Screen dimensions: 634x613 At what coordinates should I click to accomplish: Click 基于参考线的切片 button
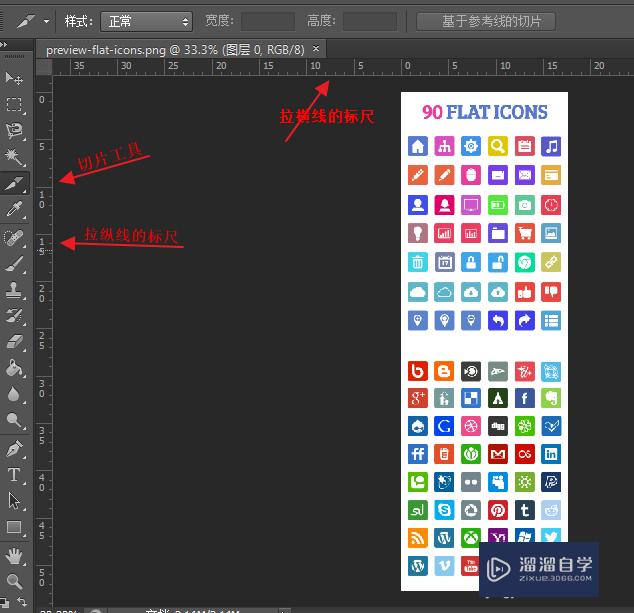[486, 21]
